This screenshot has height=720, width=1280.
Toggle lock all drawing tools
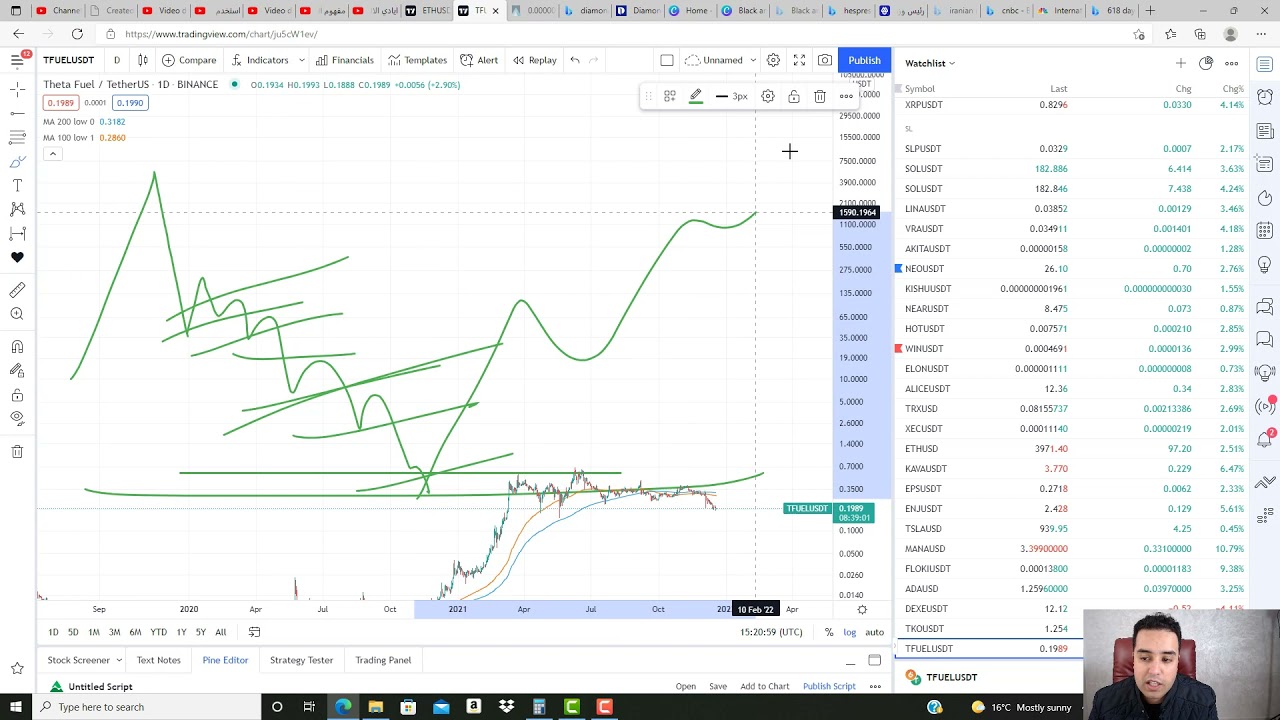17,371
